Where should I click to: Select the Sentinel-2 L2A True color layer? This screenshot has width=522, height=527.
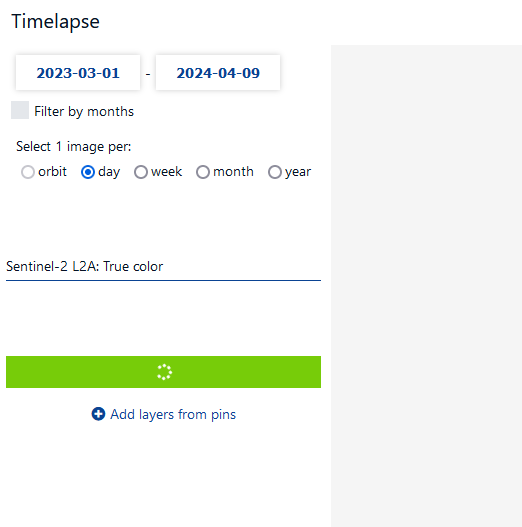click(163, 267)
